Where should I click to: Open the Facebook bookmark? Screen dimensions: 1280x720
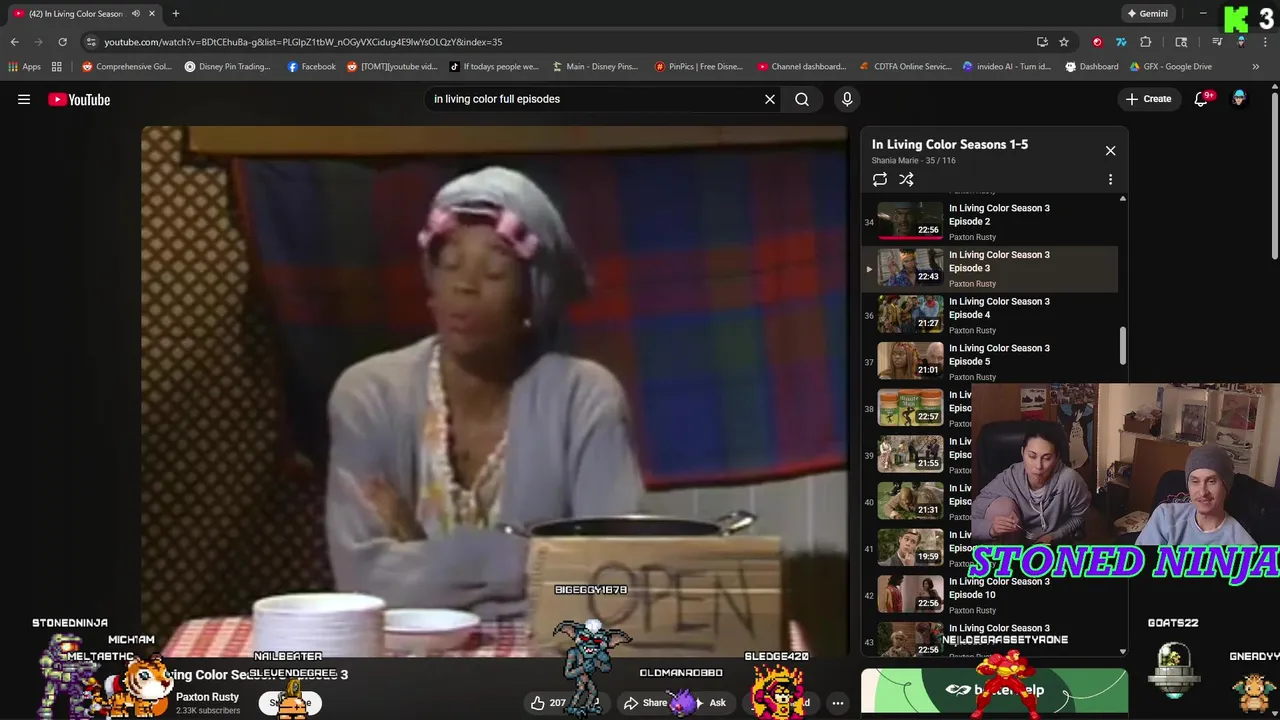tap(311, 67)
